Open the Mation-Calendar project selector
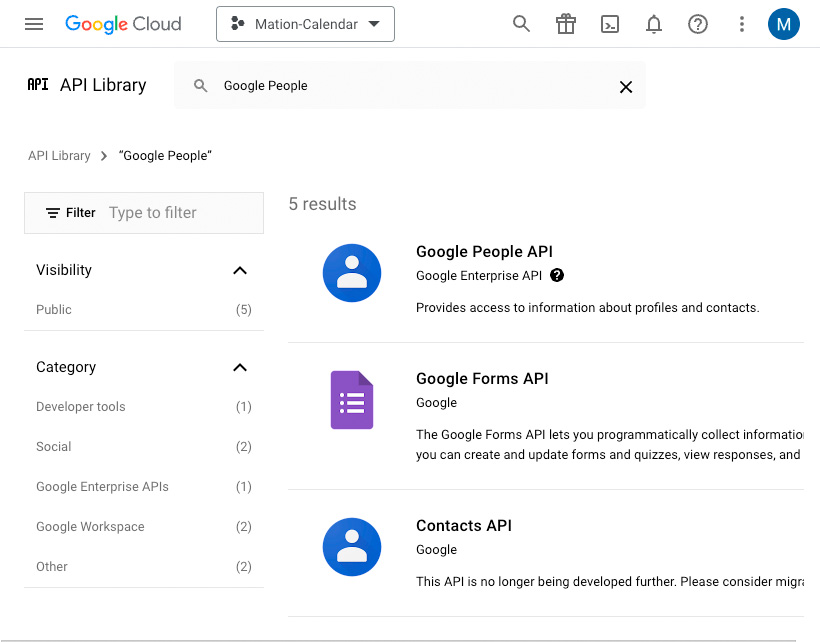The width and height of the screenshot is (820, 642). (305, 24)
